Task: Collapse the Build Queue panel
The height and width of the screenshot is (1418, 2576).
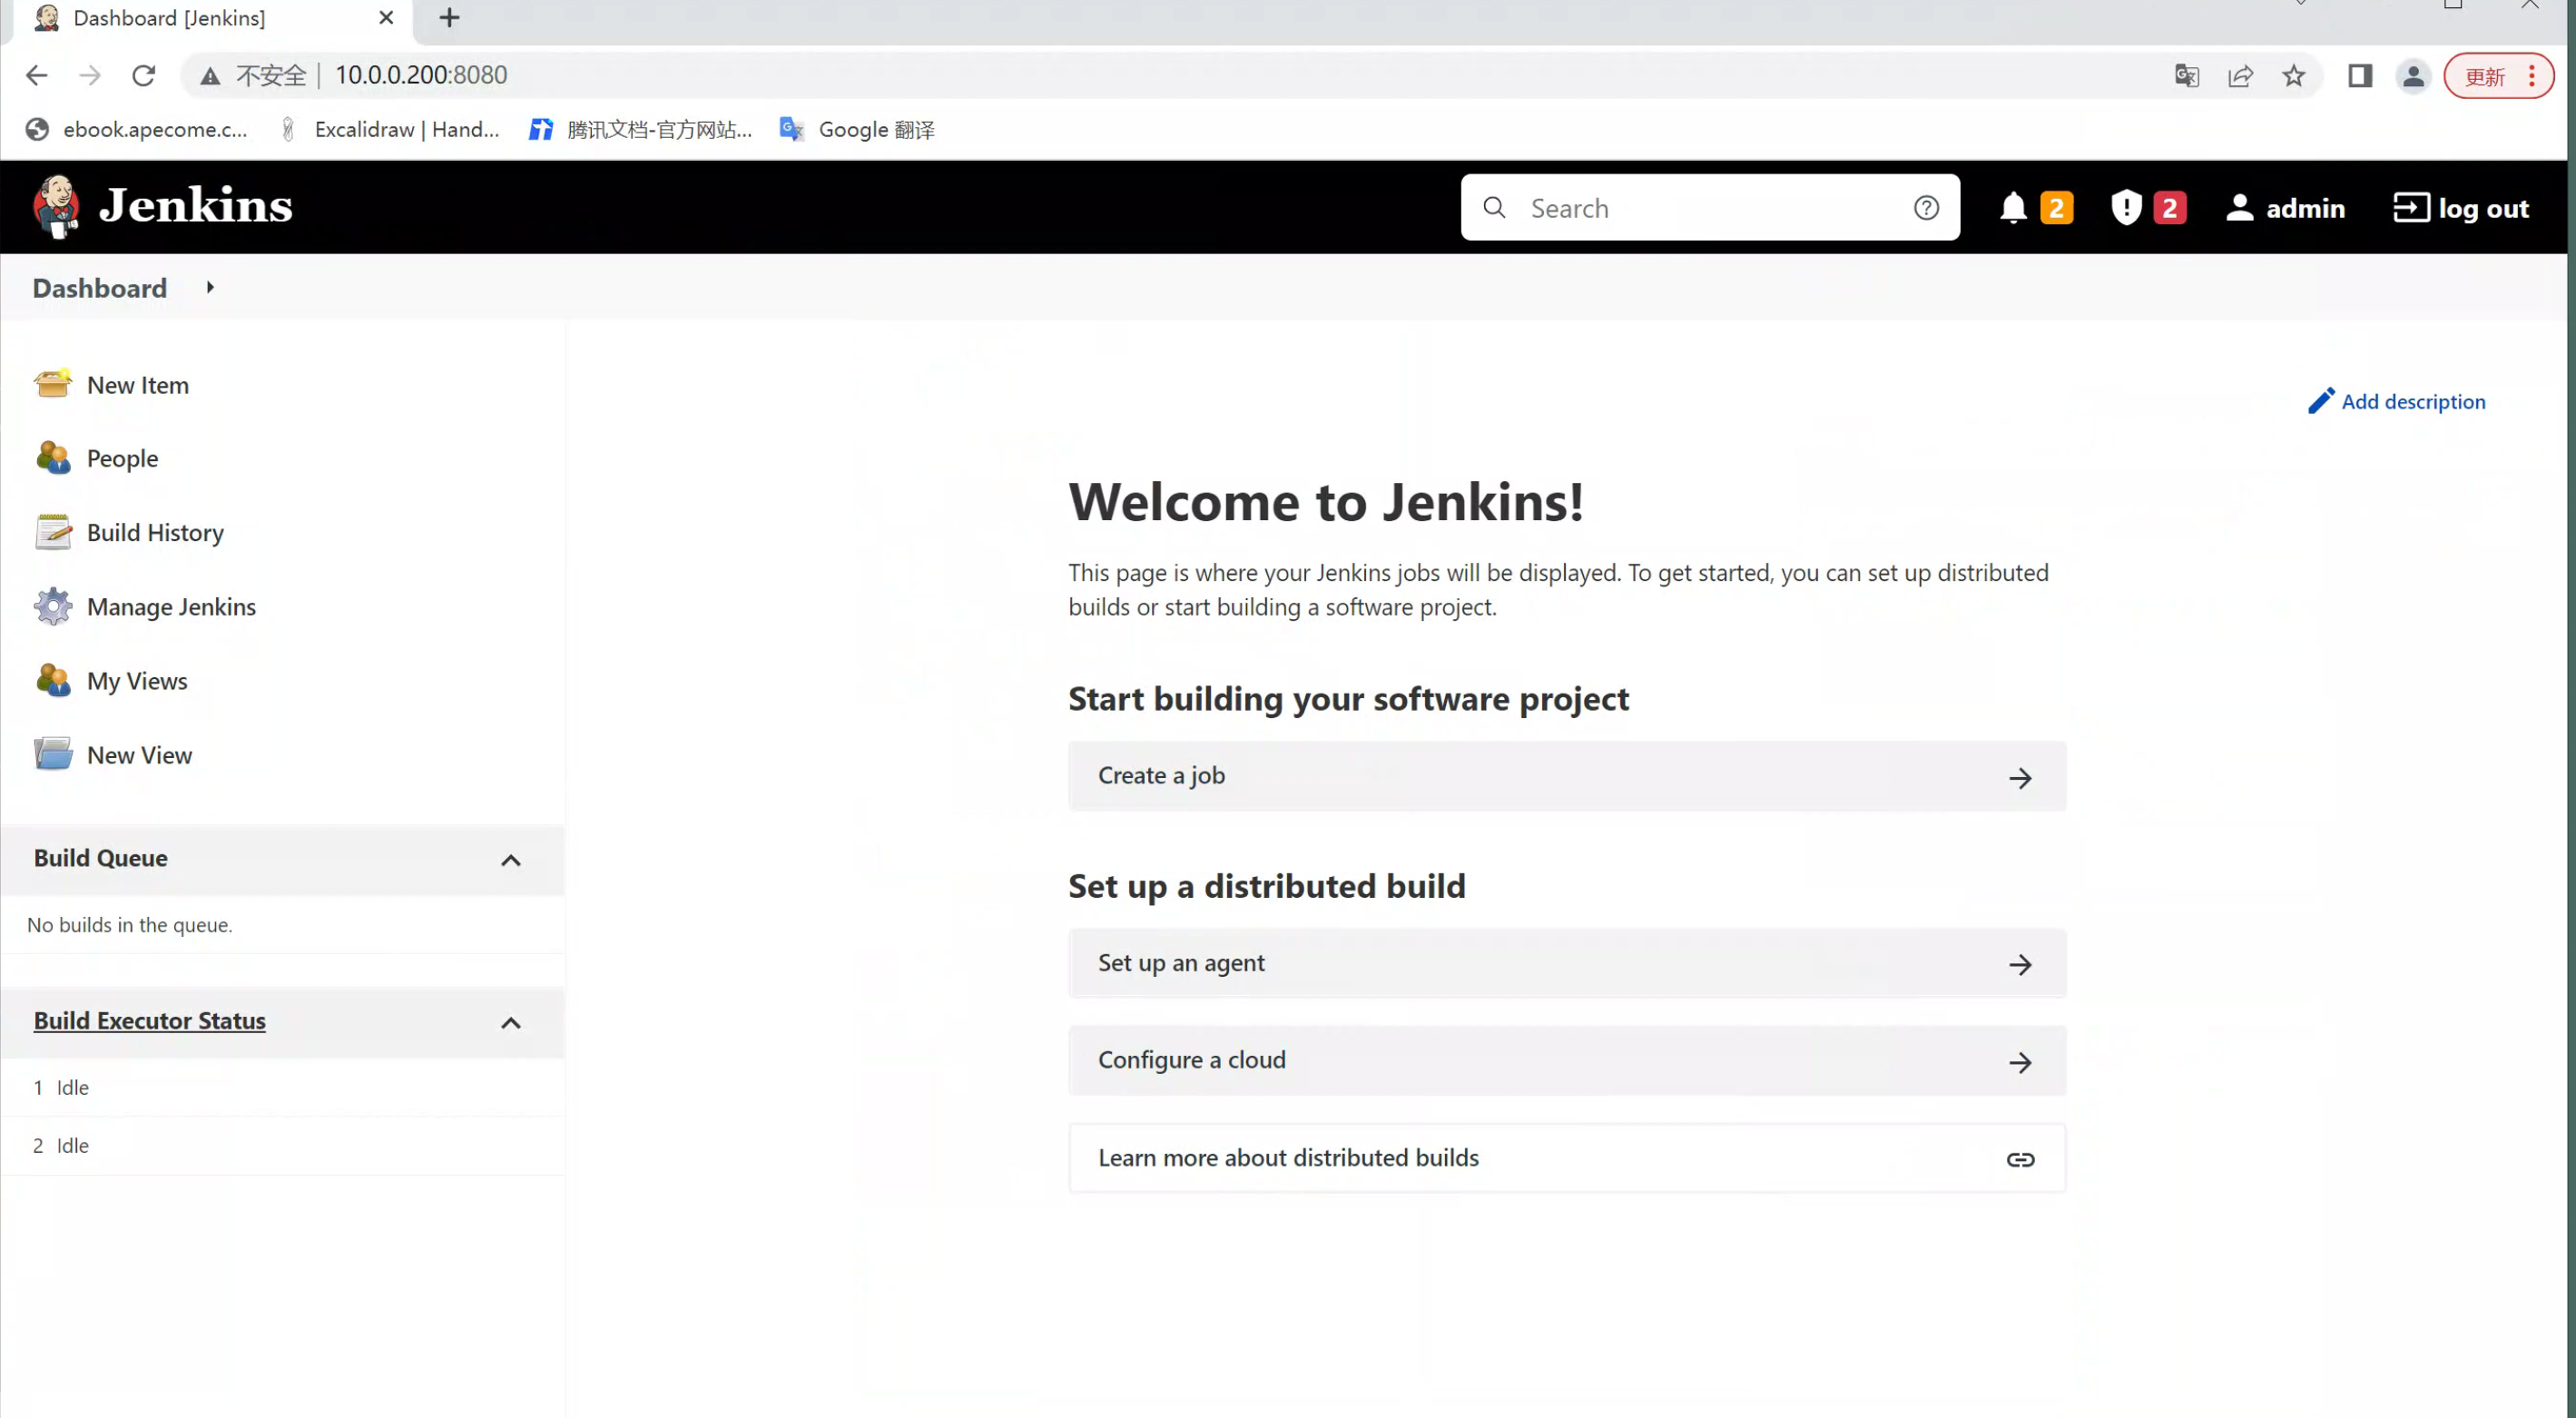Action: coord(510,860)
